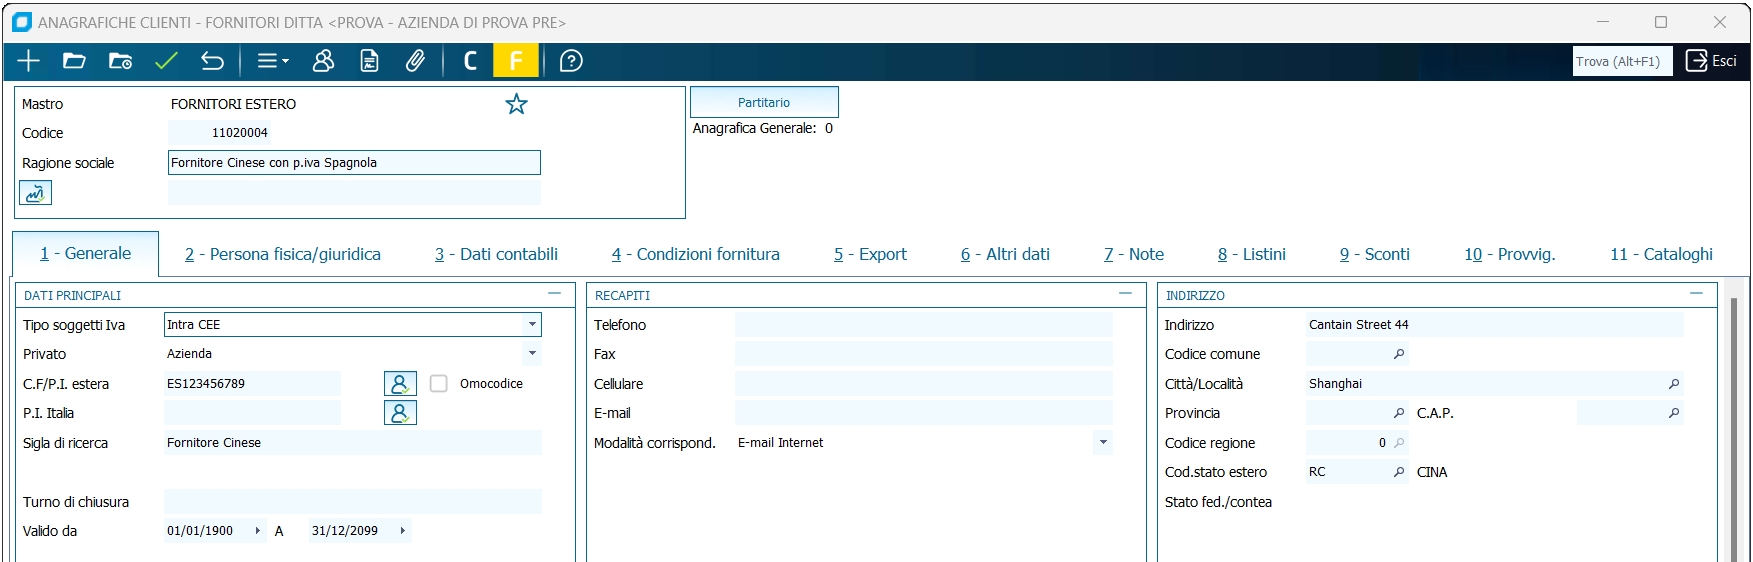Expand the Modalità corrispond. dropdown
Screen dimensions: 1753x562
[x=1103, y=443]
